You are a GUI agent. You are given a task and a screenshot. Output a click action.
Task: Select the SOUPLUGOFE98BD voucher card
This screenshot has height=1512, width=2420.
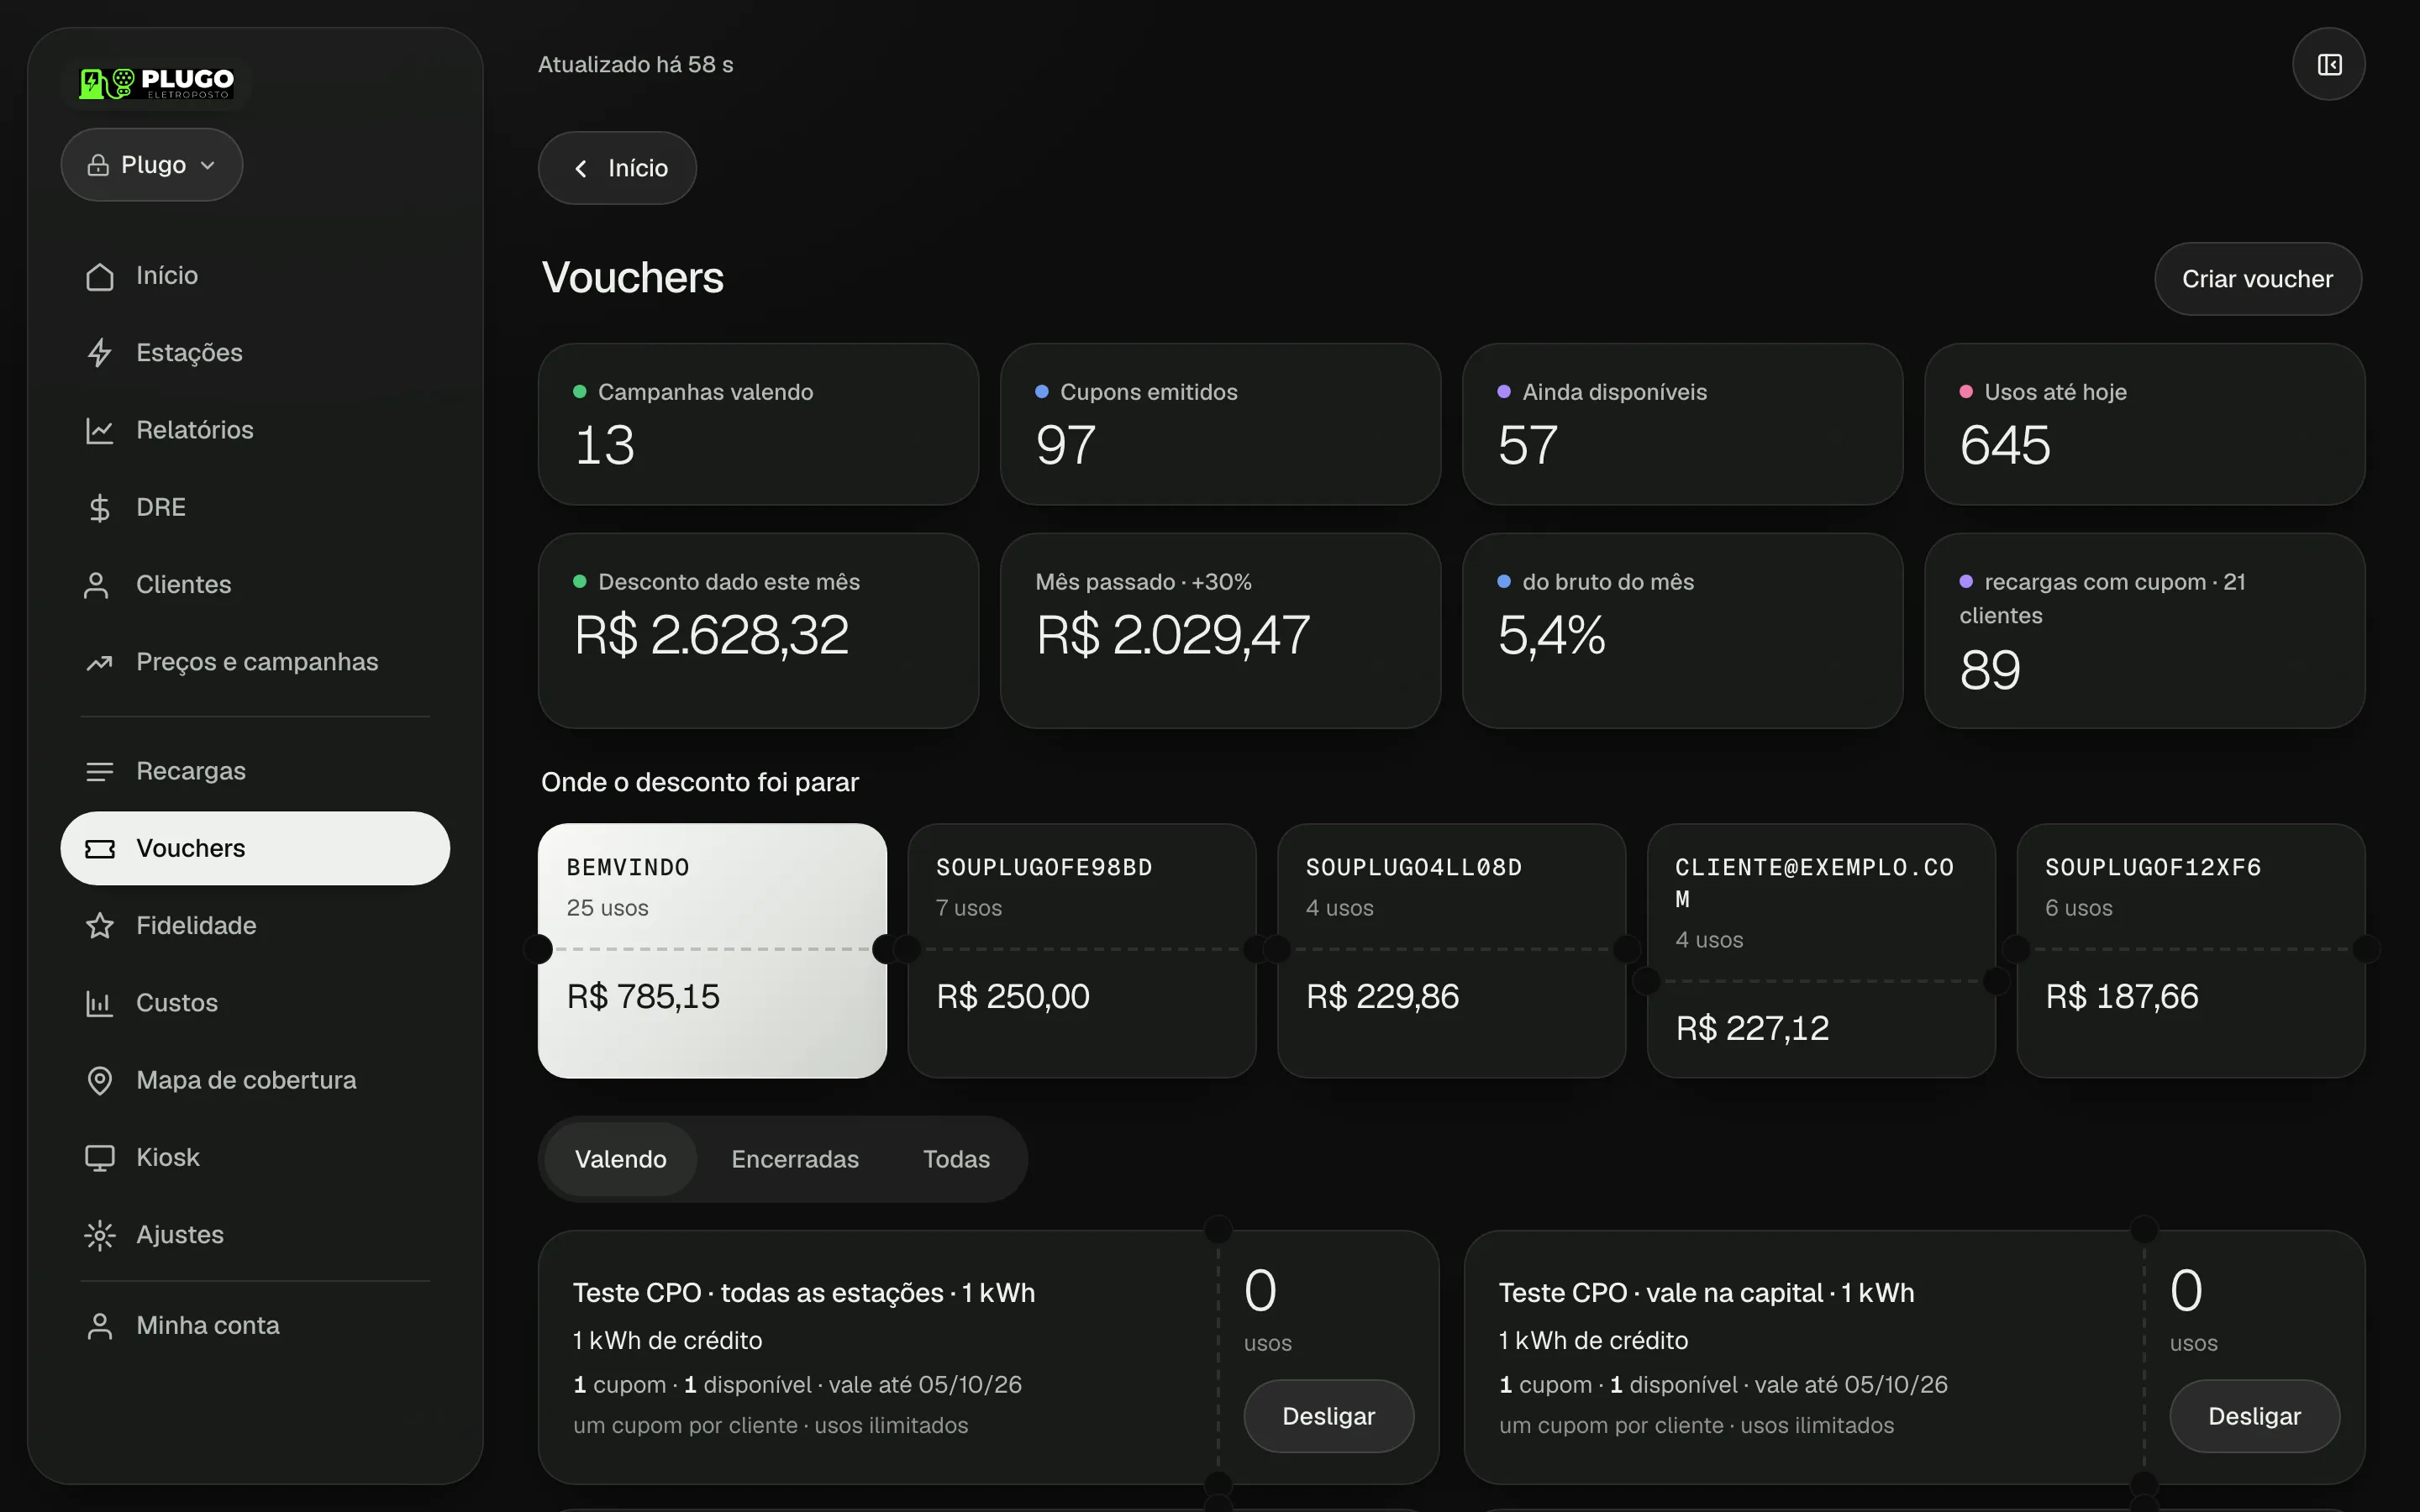tap(1081, 951)
